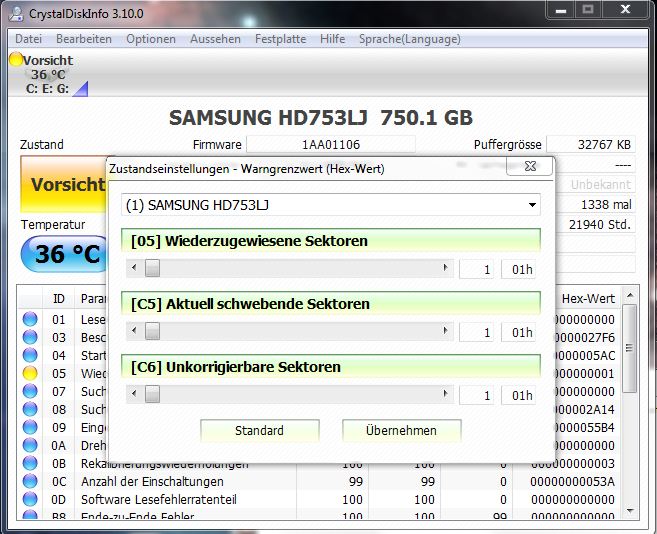Click the CrystalDiskInfo title bar app icon
The height and width of the screenshot is (534, 657).
16,13
